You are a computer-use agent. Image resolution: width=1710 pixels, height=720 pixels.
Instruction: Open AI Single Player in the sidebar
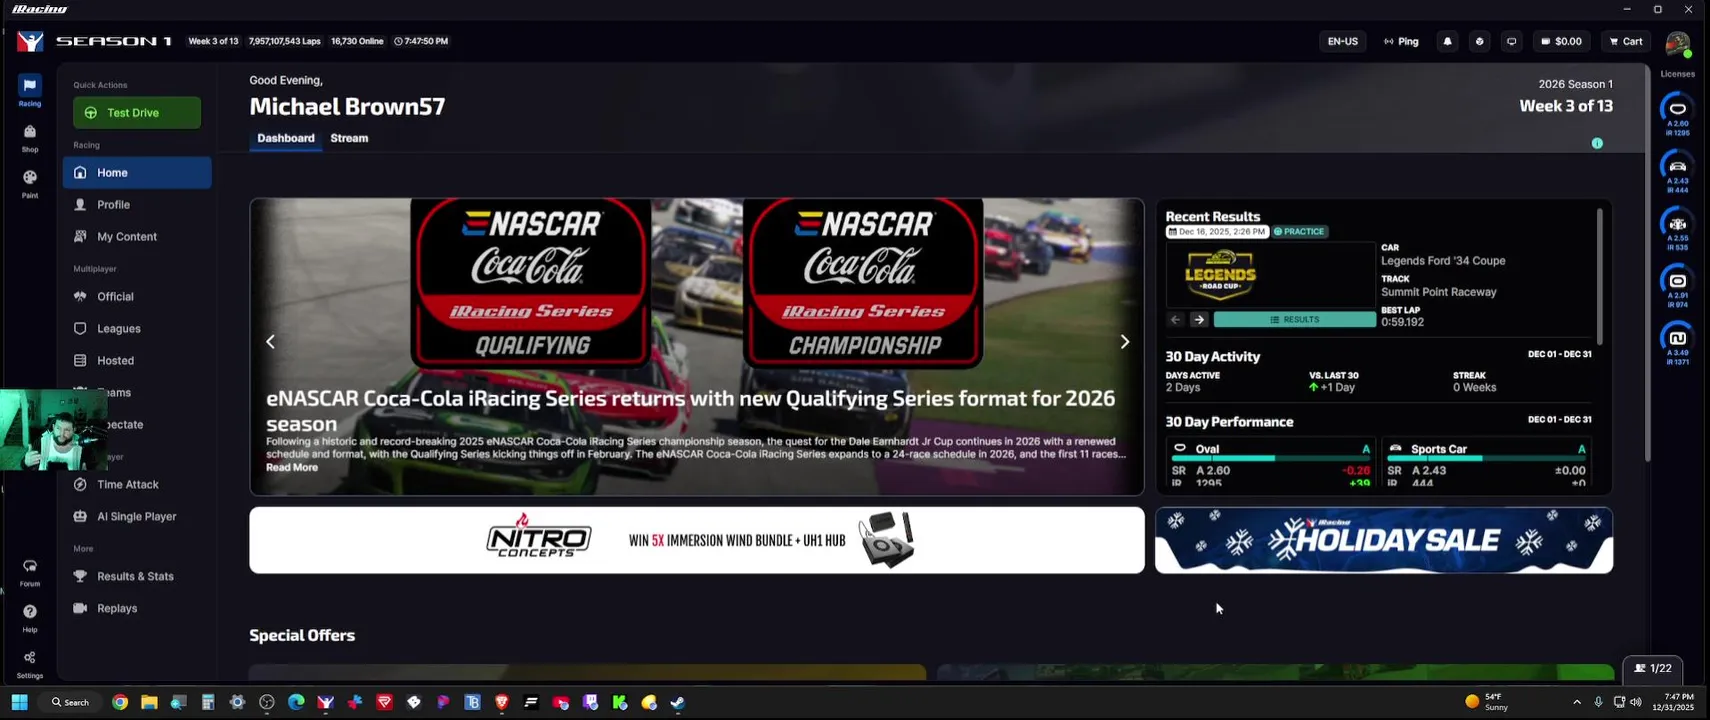pyautogui.click(x=137, y=517)
